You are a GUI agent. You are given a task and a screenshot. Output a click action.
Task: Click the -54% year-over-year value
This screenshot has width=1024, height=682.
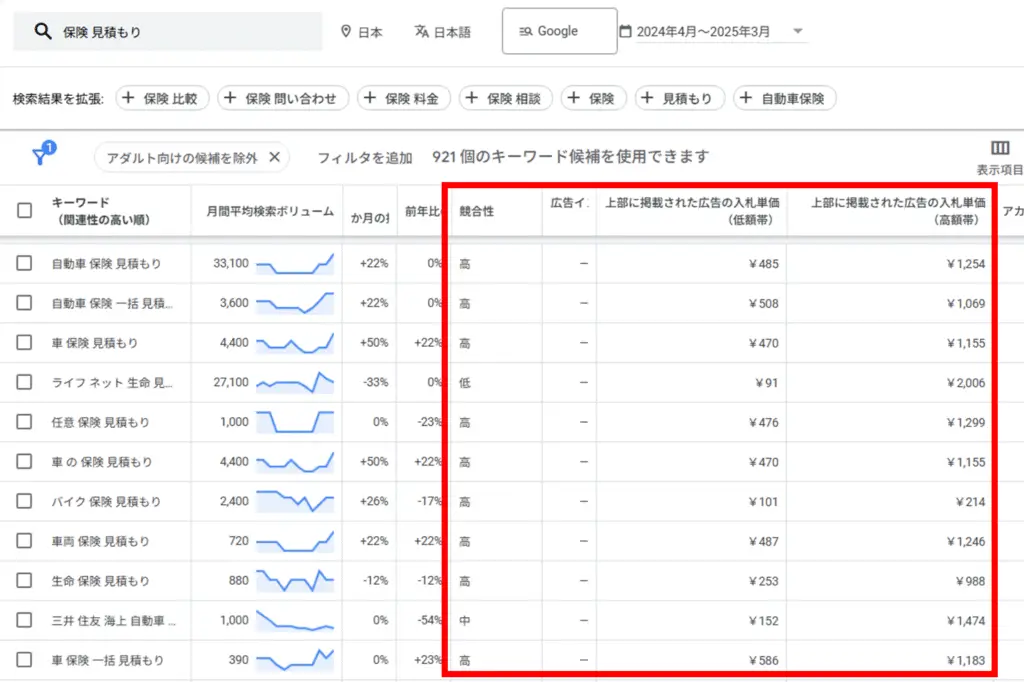point(430,620)
